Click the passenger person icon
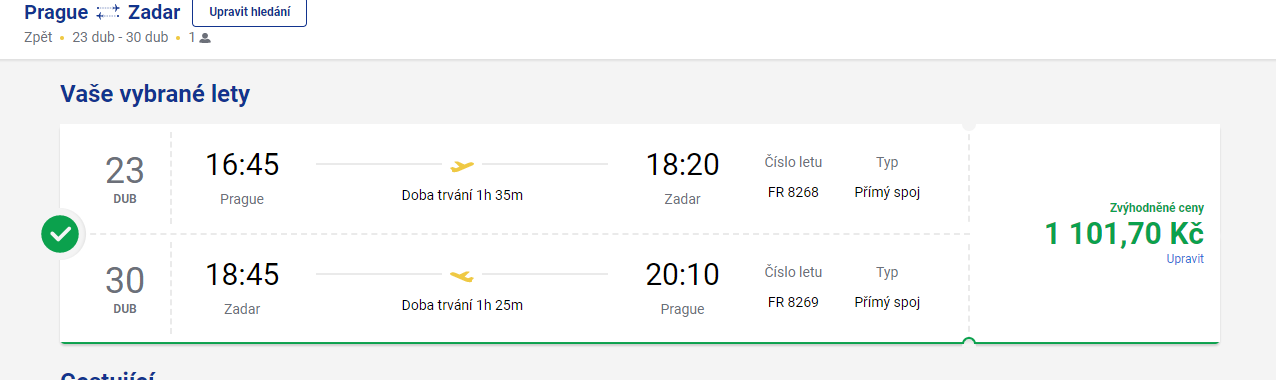The image size is (1276, 380). click(x=205, y=38)
